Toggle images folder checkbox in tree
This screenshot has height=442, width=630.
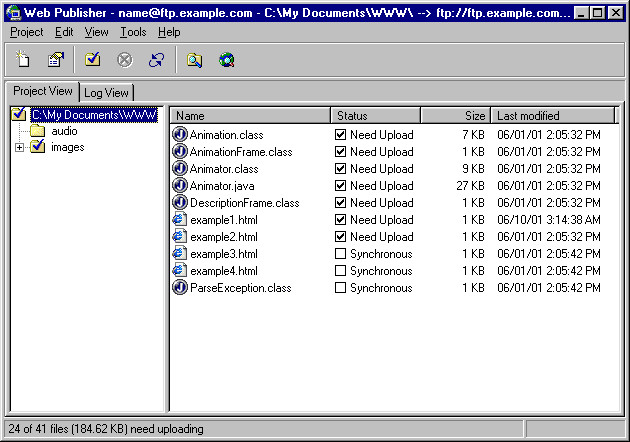click(37, 146)
